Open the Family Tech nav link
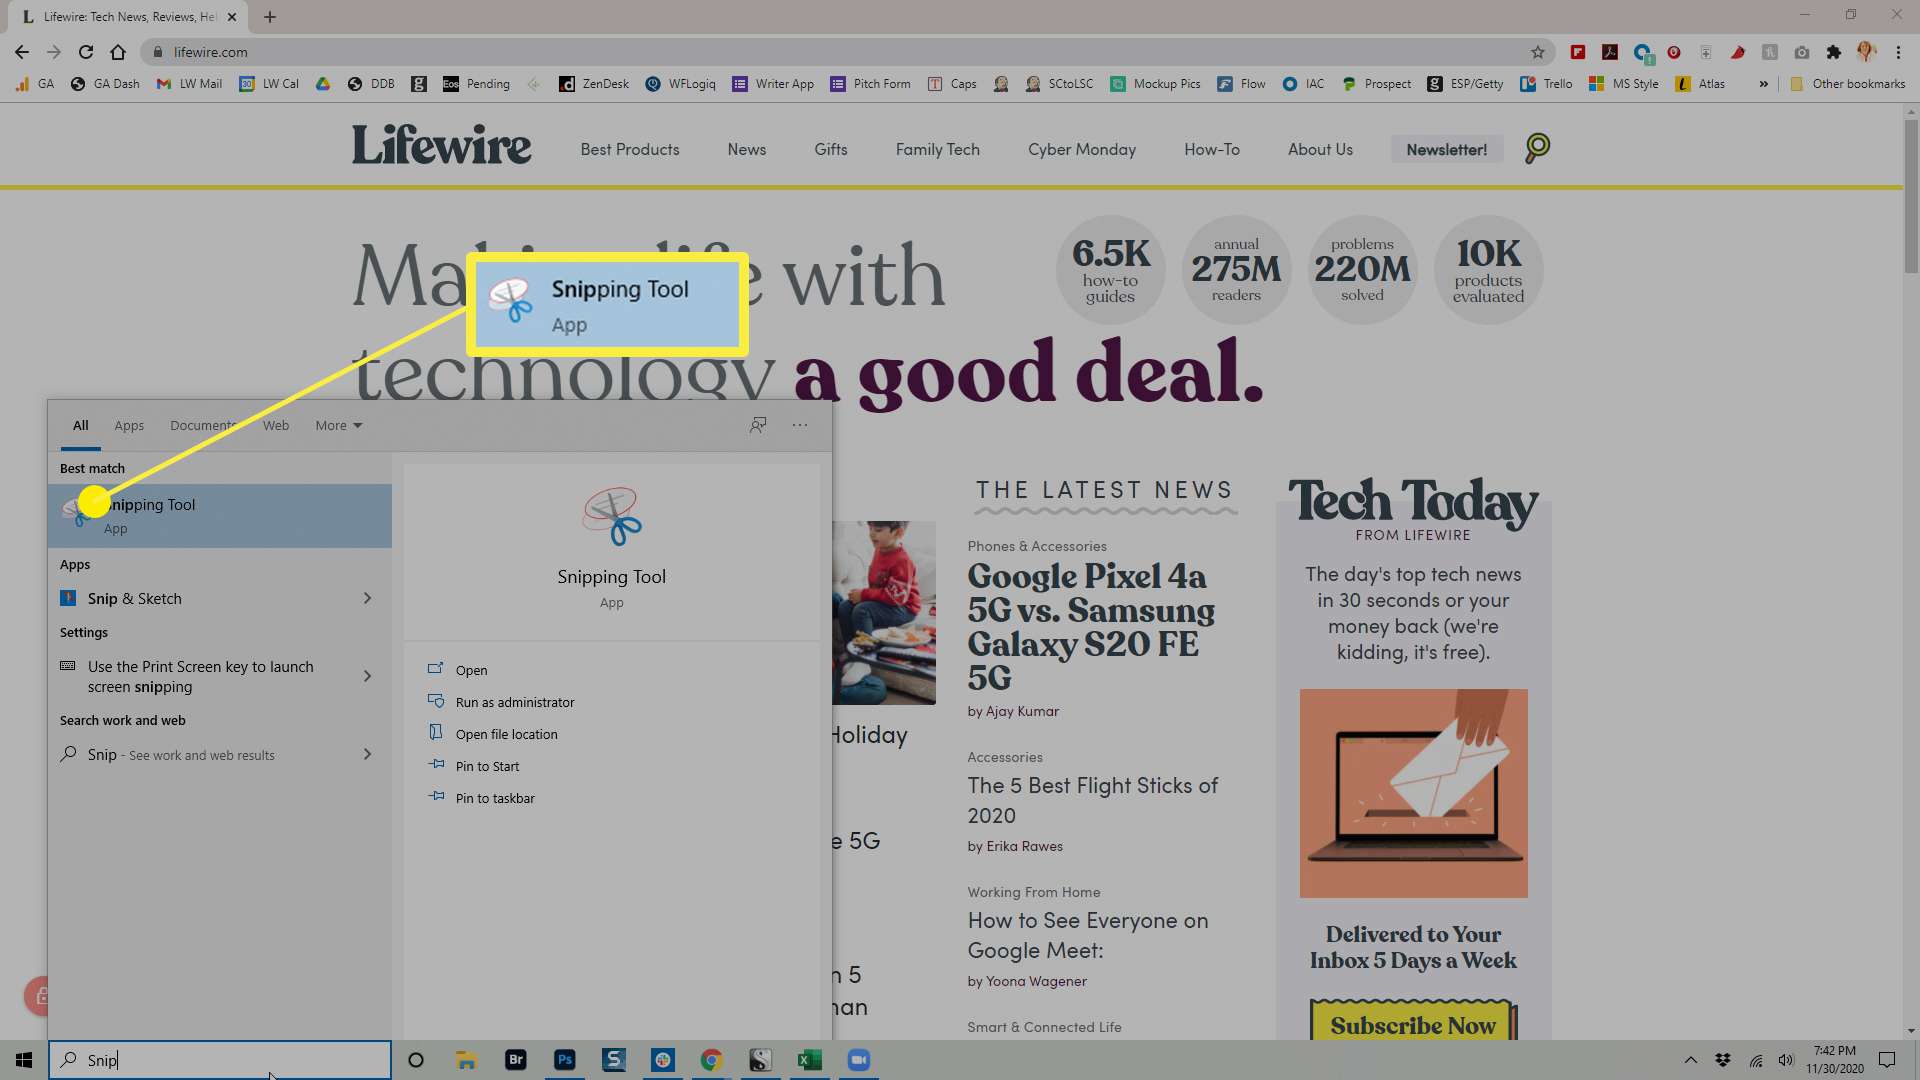This screenshot has height=1080, width=1920. [x=938, y=149]
